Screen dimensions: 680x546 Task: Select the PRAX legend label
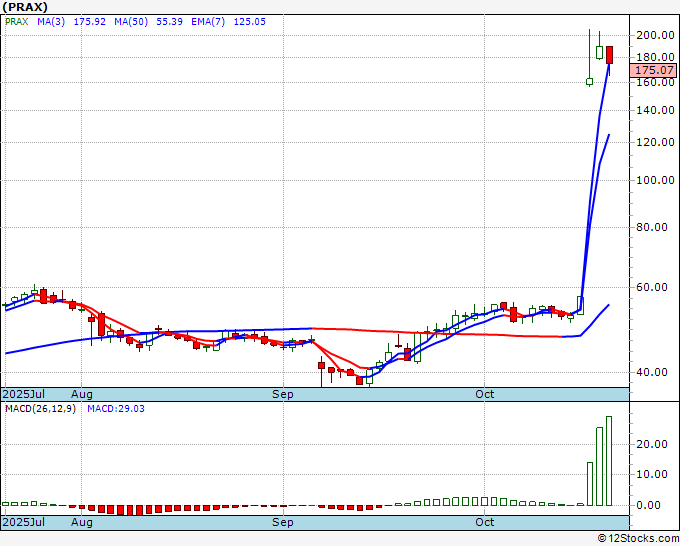[17, 22]
